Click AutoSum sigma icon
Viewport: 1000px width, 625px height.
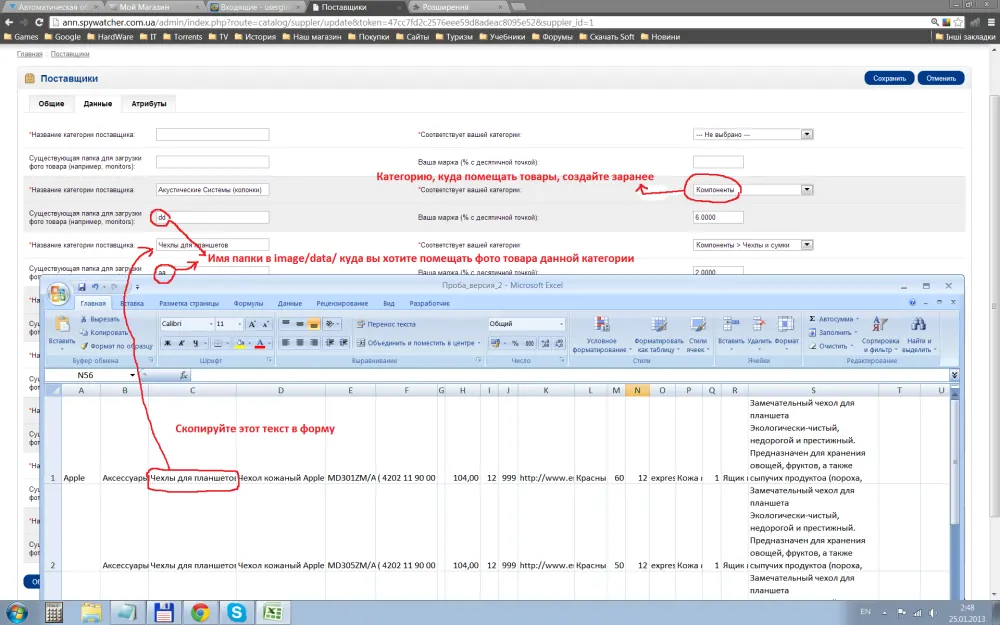812,319
